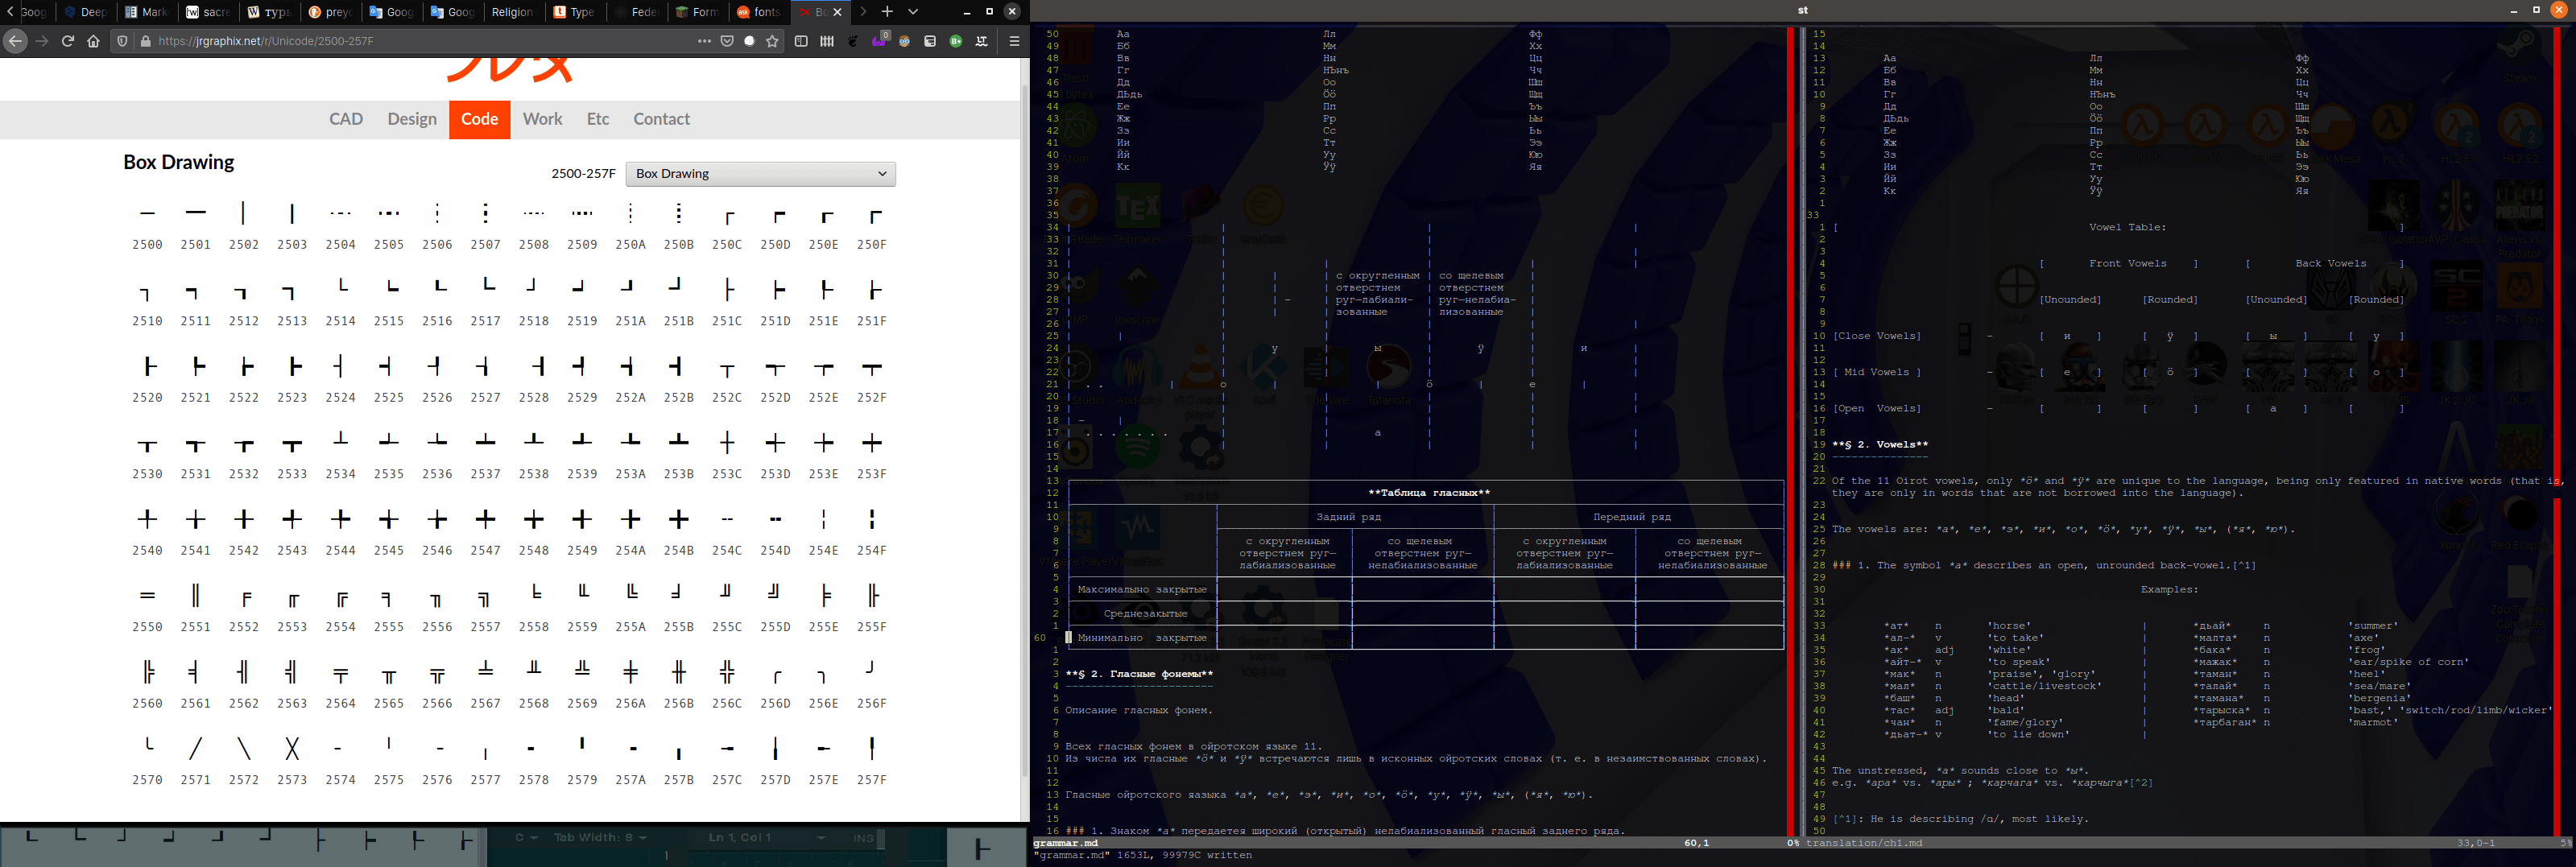Click the green B+ extension icon
Image resolution: width=2576 pixels, height=867 pixels.
pyautogui.click(x=956, y=41)
